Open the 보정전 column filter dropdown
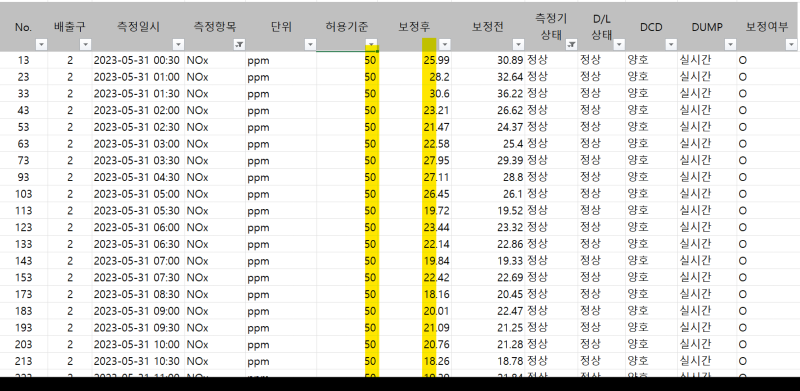The image size is (800, 391). tap(518, 45)
